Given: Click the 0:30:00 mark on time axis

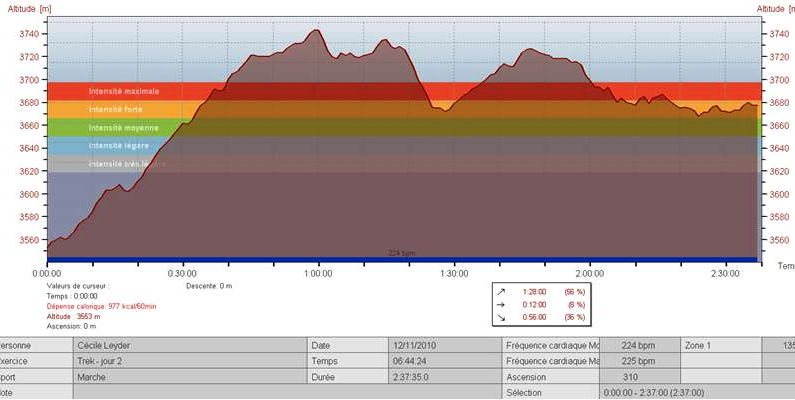Looking at the screenshot, I should 182,272.
